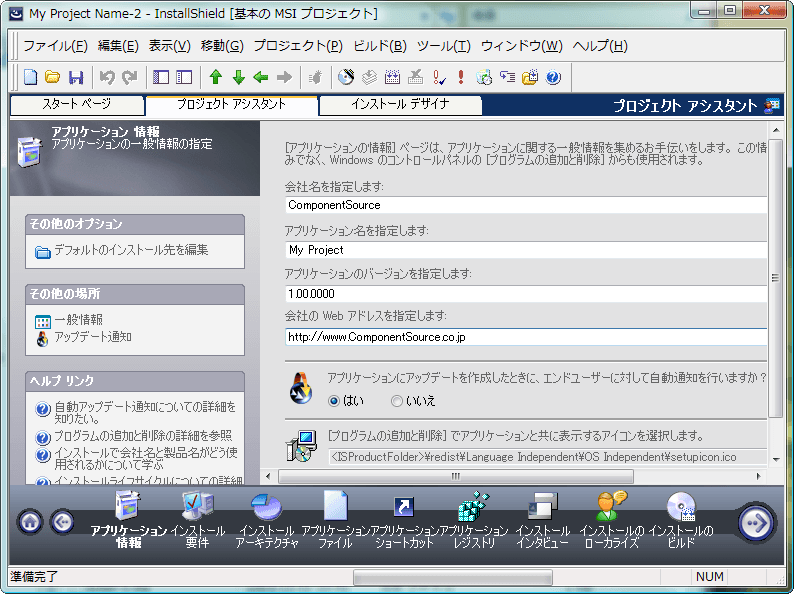Click the red exclamation Run icon
The height and width of the screenshot is (594, 794).
click(x=461, y=77)
